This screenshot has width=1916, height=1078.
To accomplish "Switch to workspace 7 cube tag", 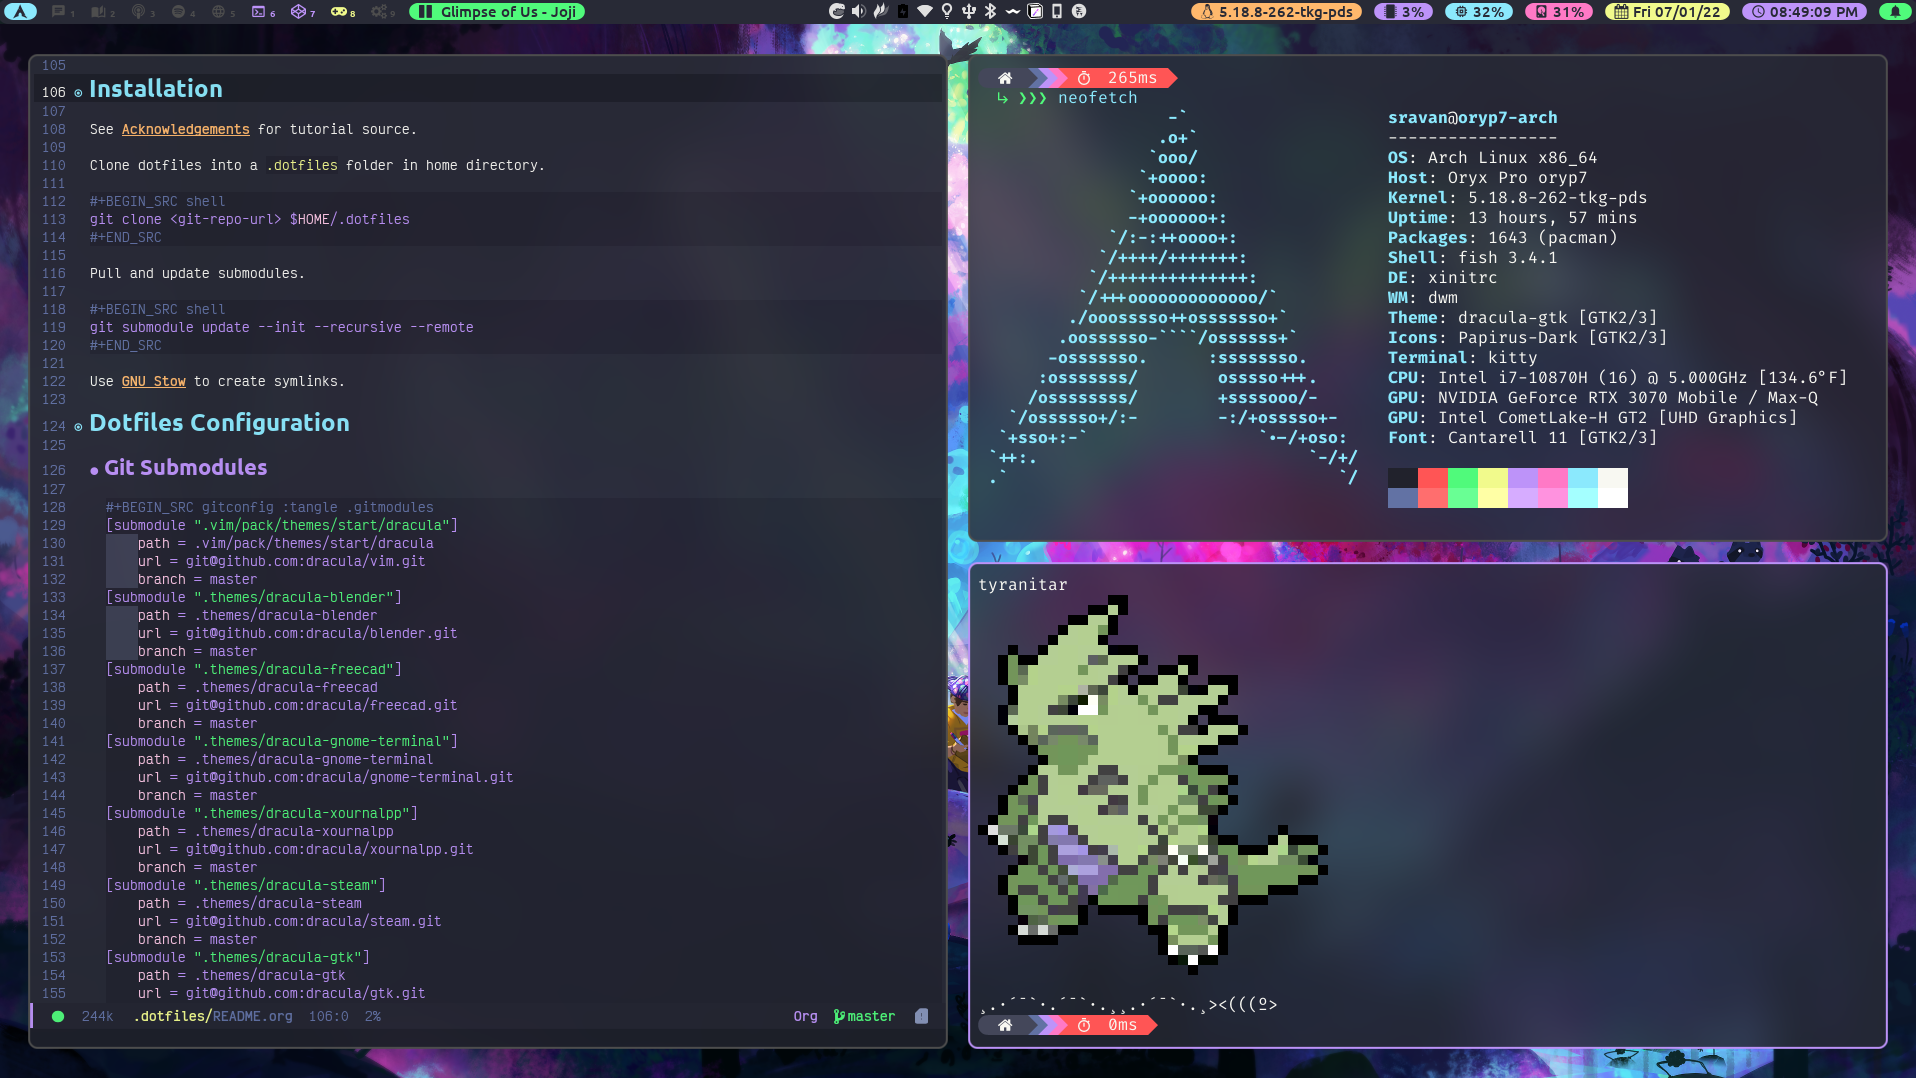I will tap(302, 12).
